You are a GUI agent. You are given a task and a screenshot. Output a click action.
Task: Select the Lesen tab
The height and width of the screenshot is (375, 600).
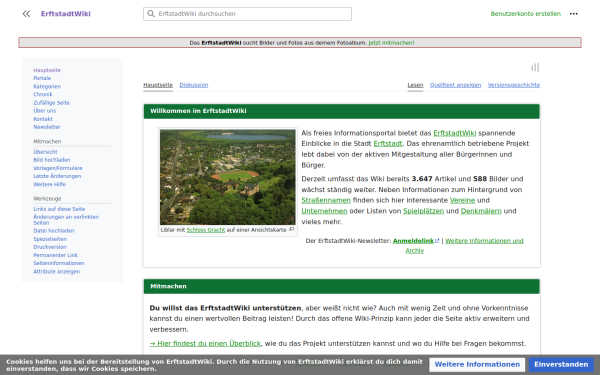click(x=415, y=85)
